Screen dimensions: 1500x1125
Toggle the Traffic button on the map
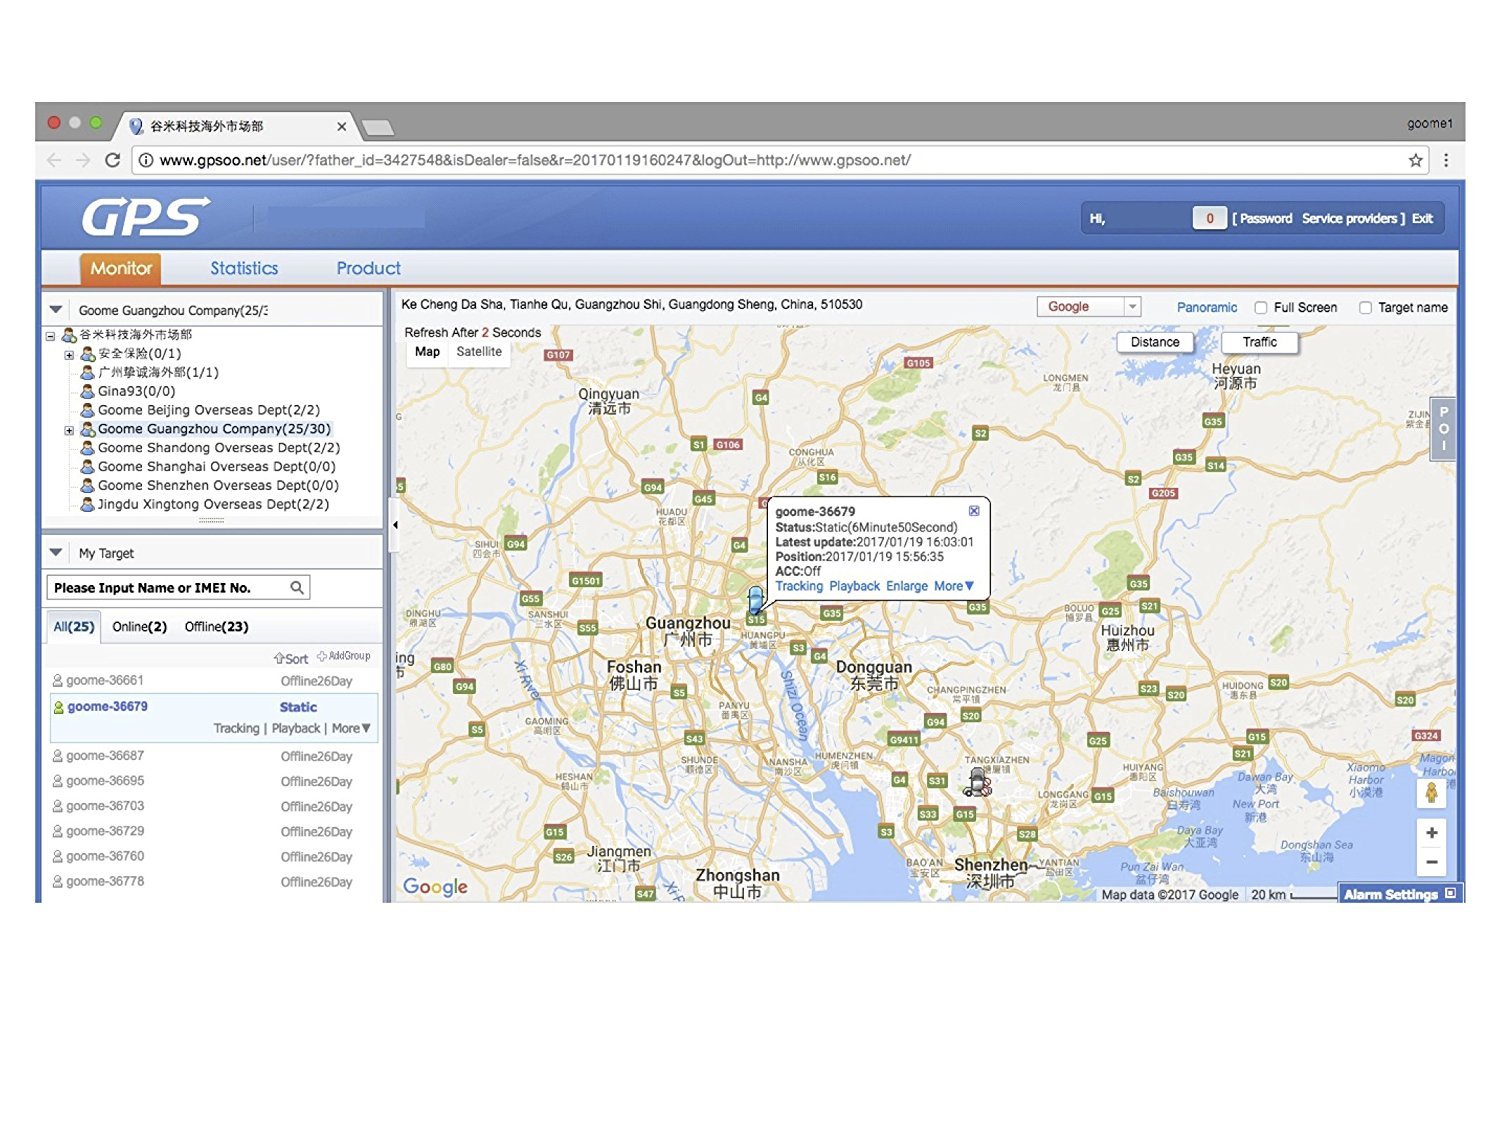coord(1260,342)
